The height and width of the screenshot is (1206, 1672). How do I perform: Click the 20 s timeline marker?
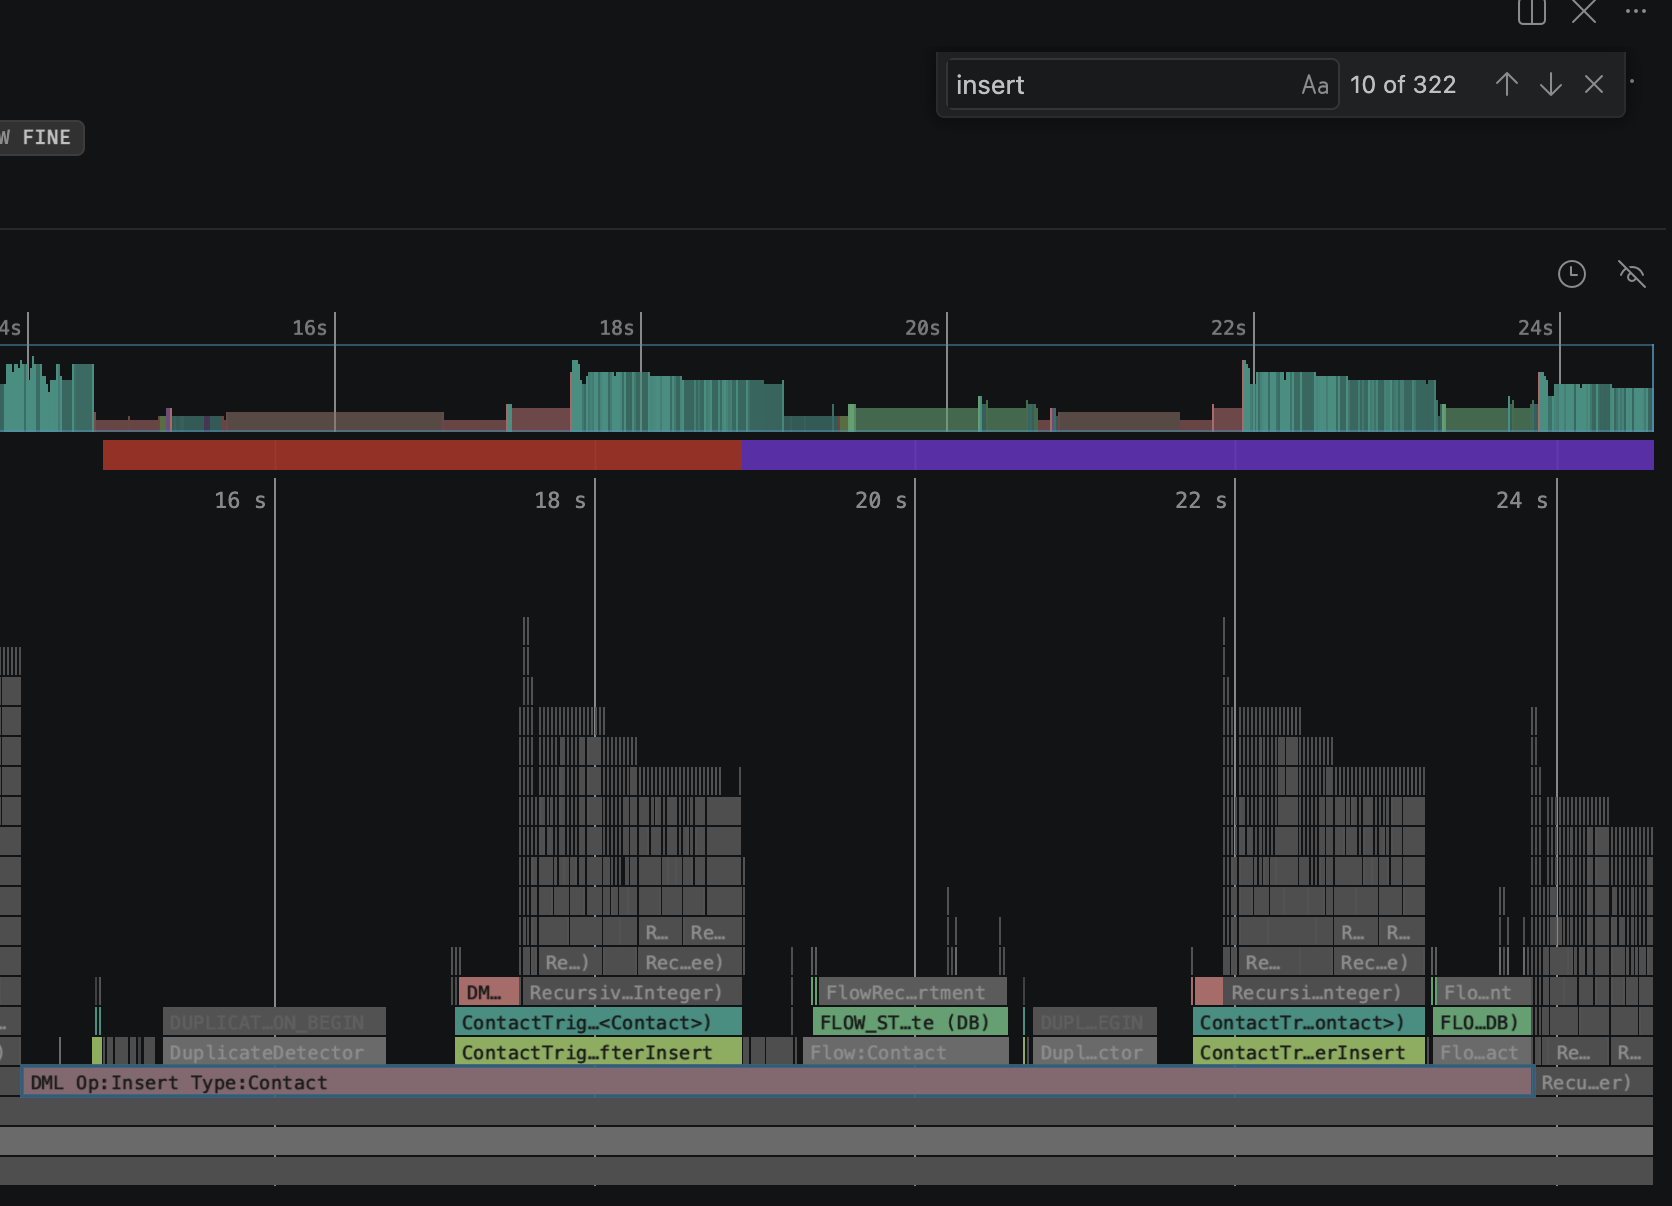[x=881, y=500]
